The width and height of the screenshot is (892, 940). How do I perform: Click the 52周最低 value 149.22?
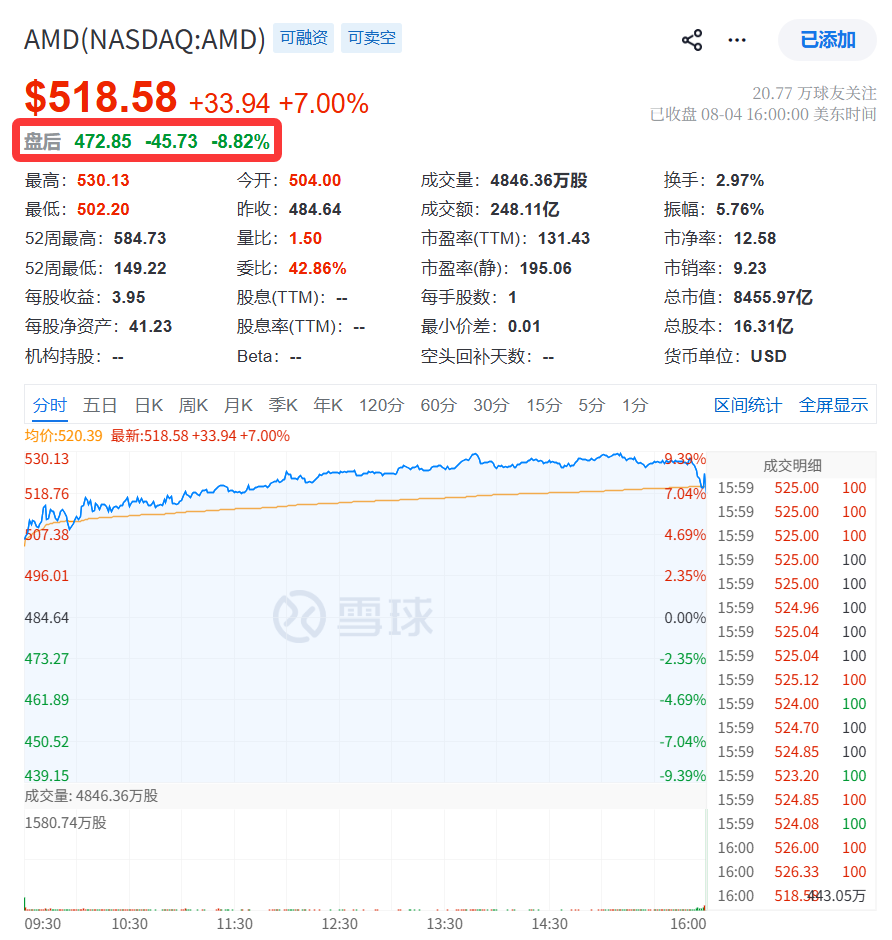point(140,268)
